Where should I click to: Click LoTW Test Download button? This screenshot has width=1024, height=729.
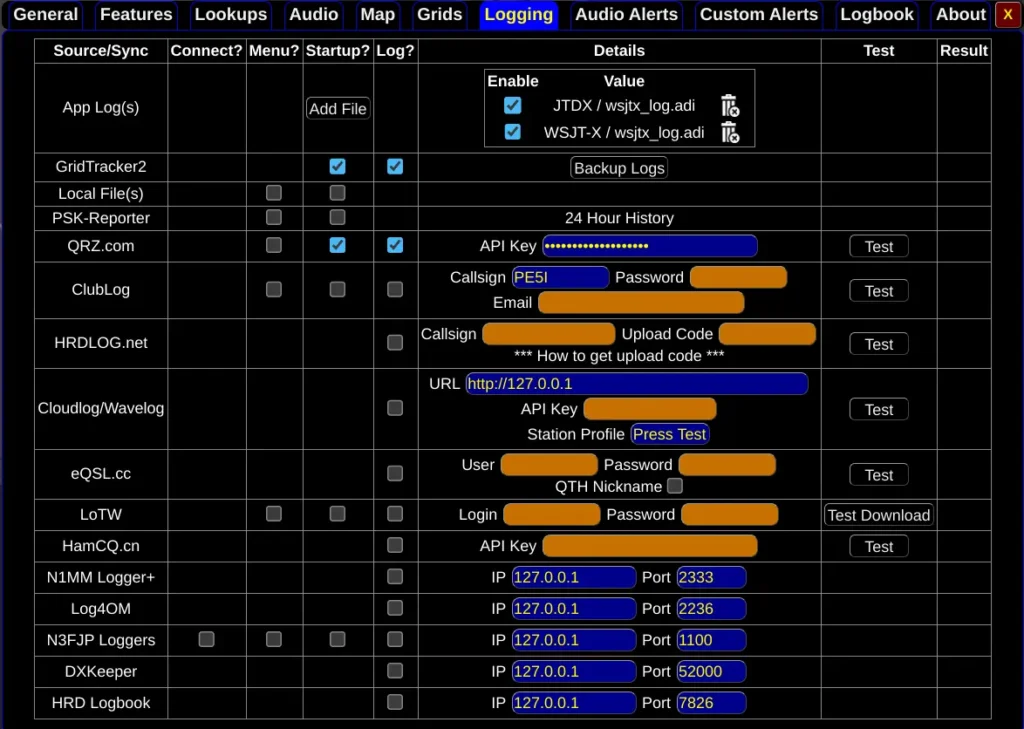878,515
